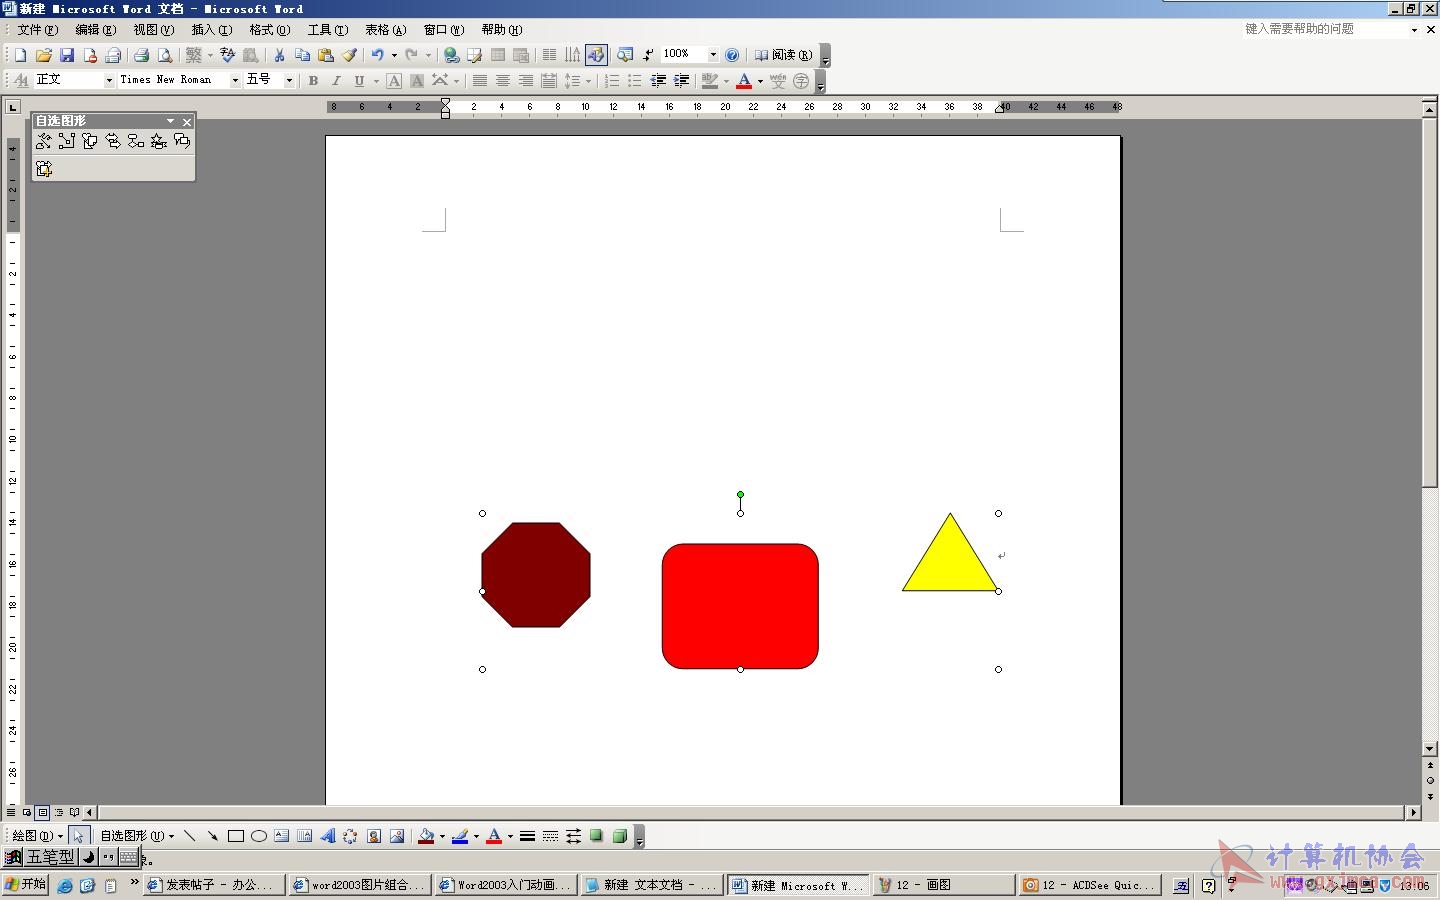This screenshot has width=1440, height=900.
Task: Open the 表格 Table menu
Action: click(385, 30)
